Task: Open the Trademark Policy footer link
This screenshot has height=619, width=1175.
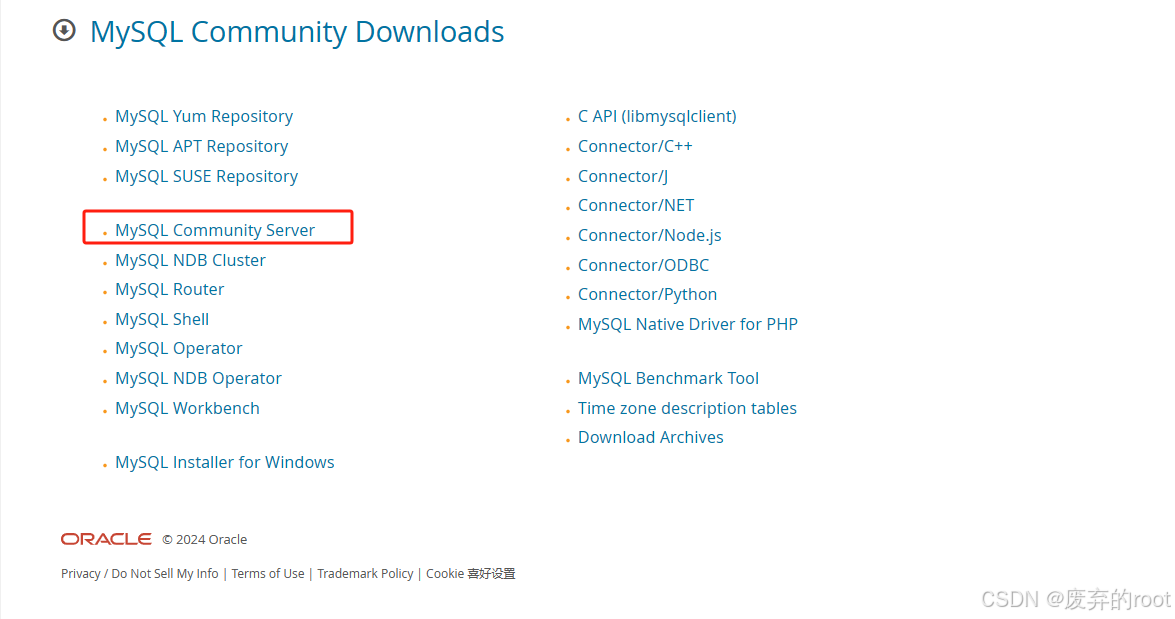Action: click(x=365, y=573)
